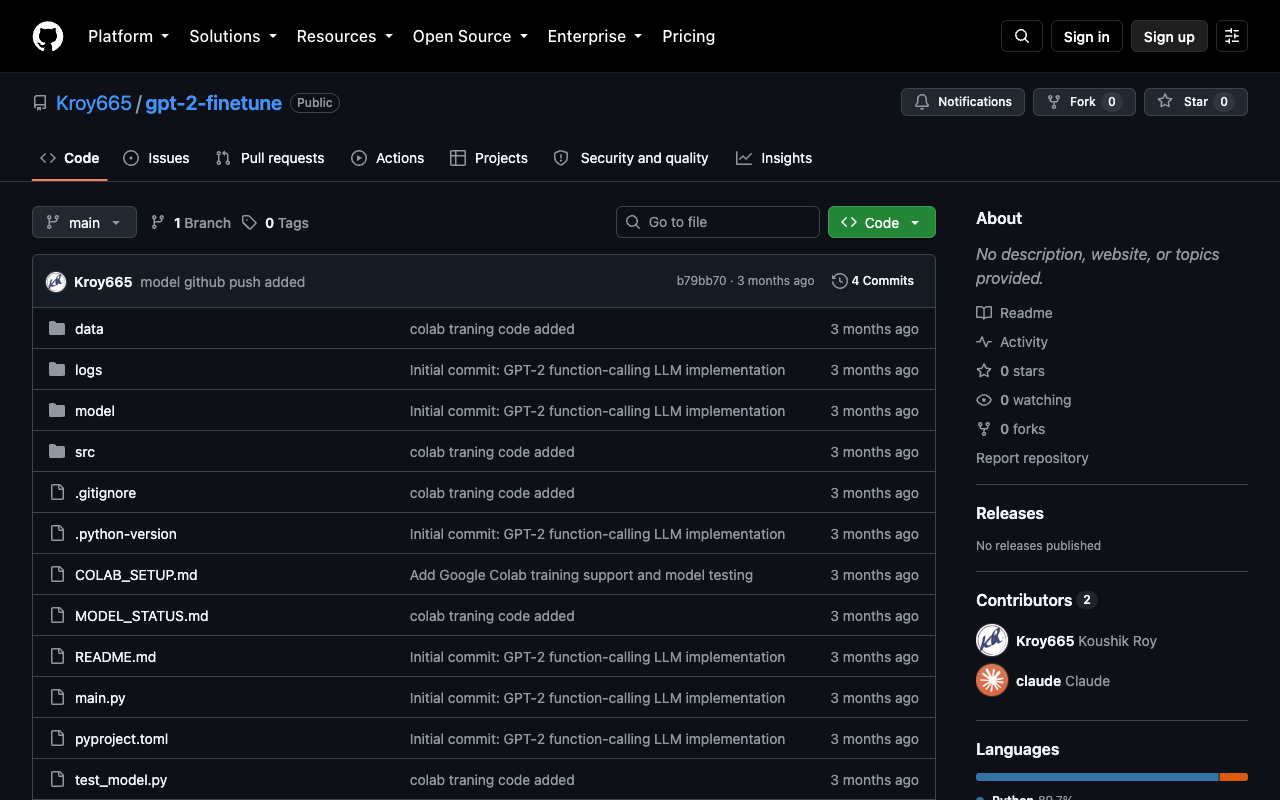Screen dimensions: 1280x800
Task: Click the Go to file search field
Action: pos(718,222)
